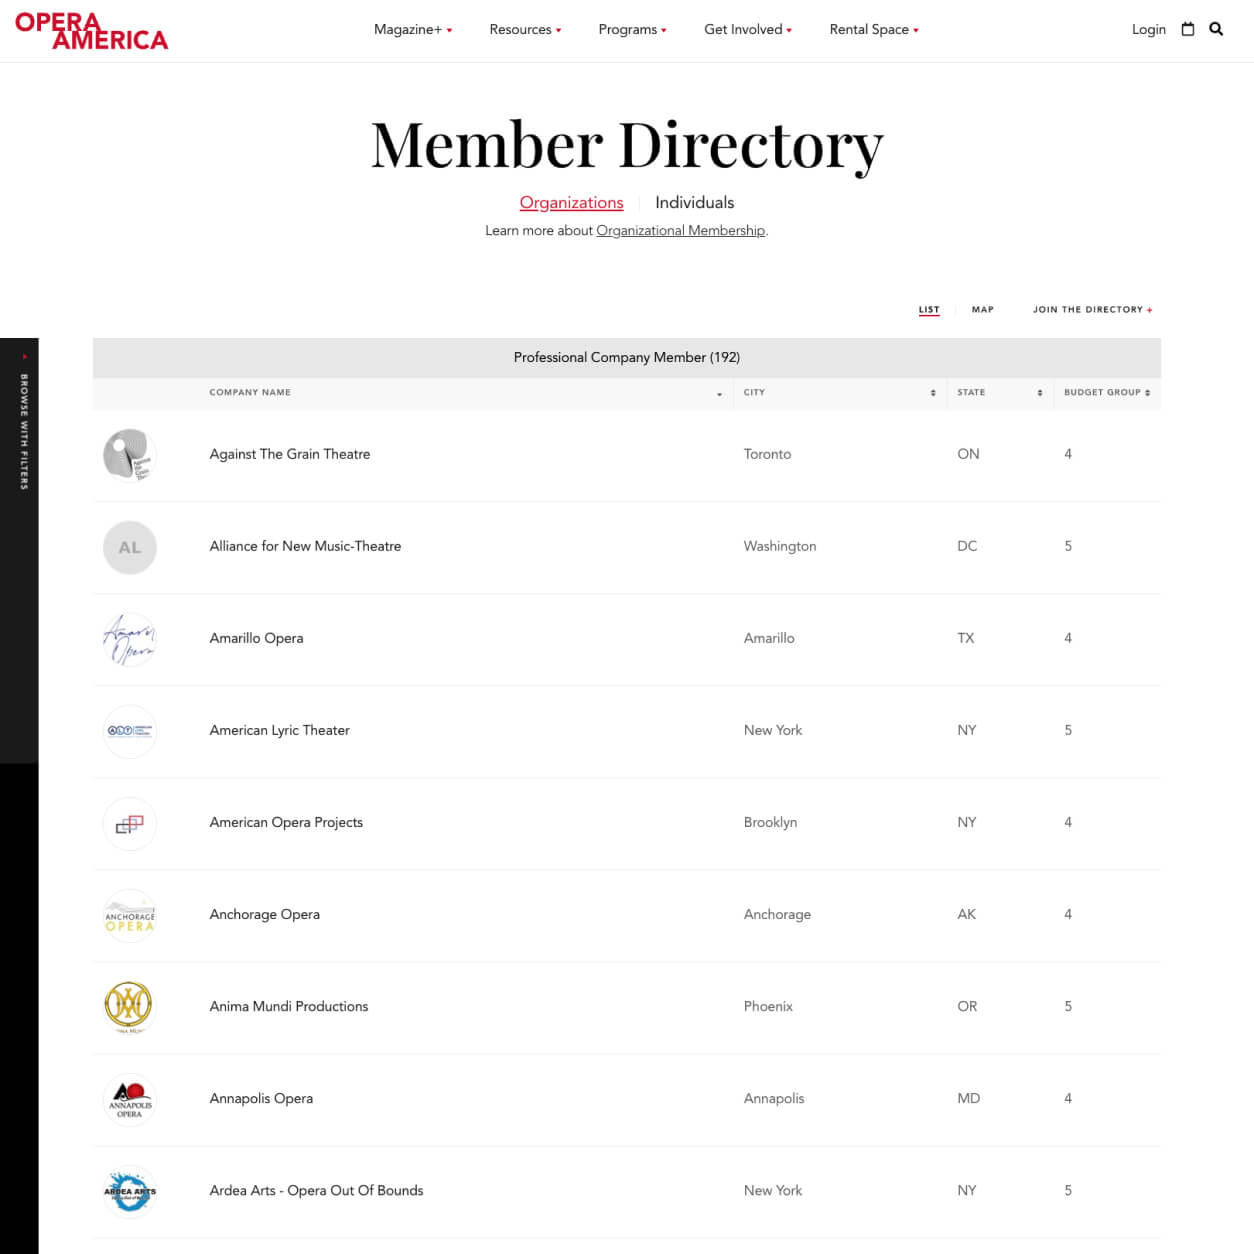This screenshot has height=1254, width=1254.
Task: Open American Opera Projects entry
Action: [286, 822]
